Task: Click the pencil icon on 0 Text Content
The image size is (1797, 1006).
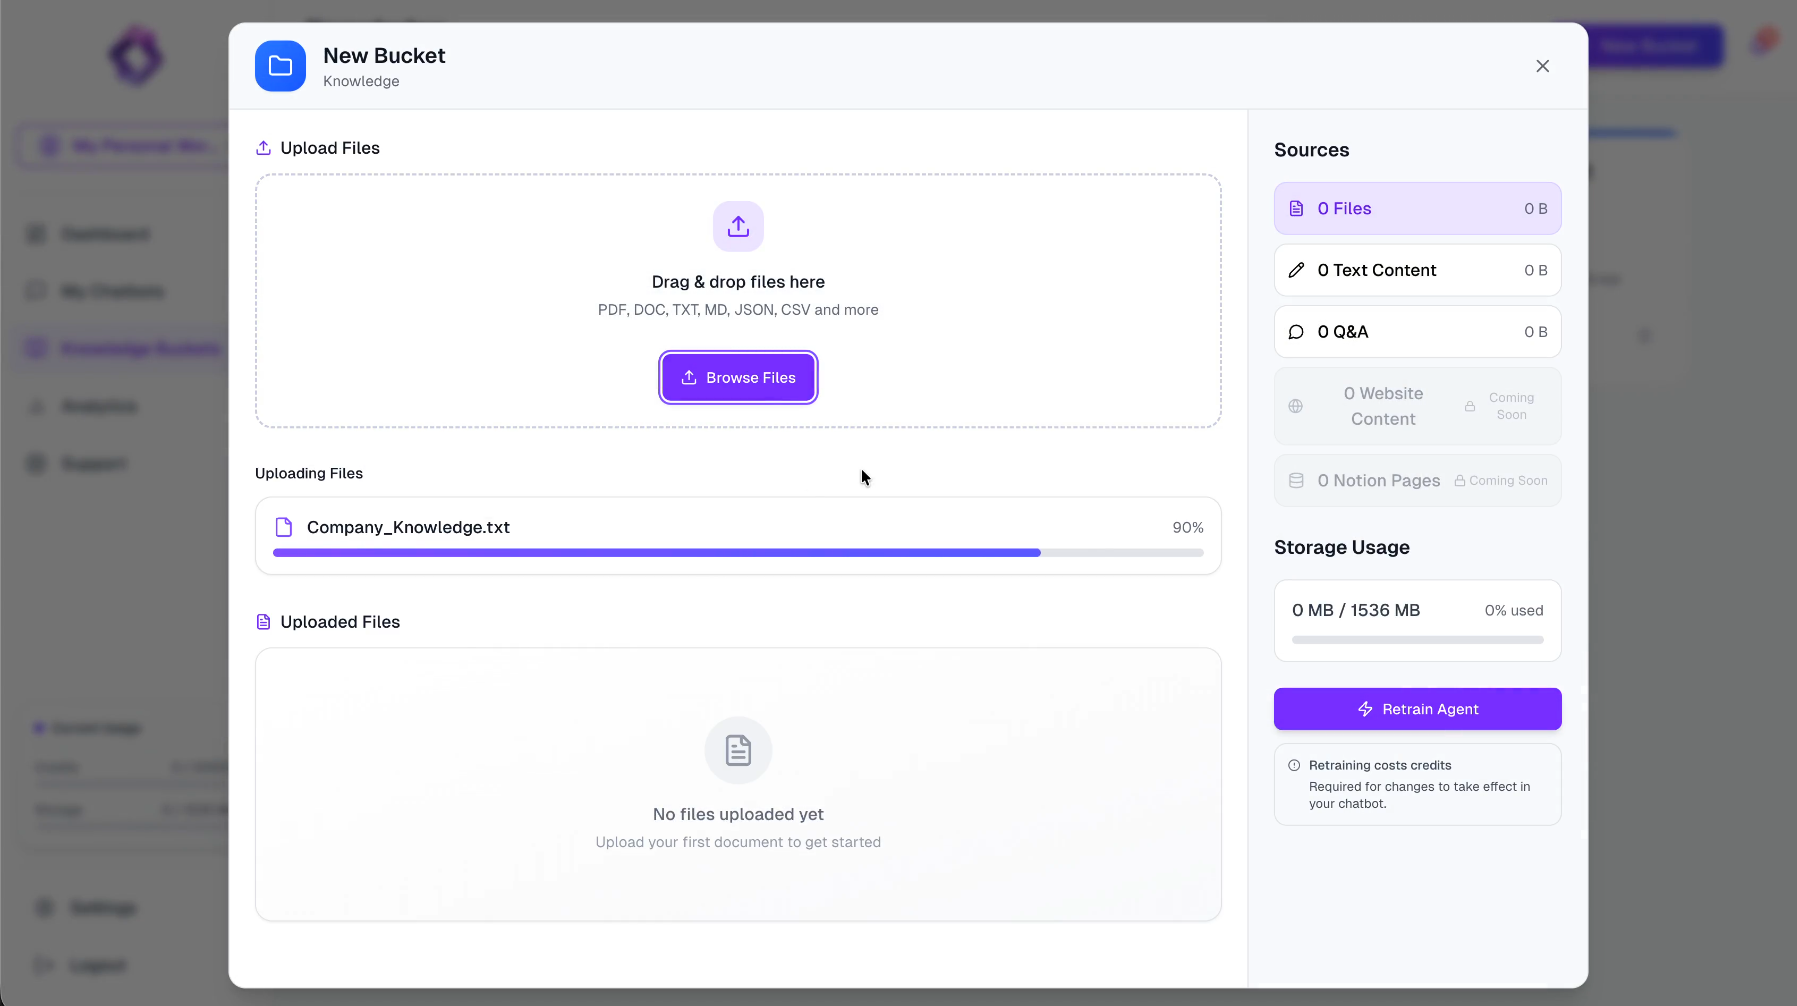Action: click(1297, 270)
